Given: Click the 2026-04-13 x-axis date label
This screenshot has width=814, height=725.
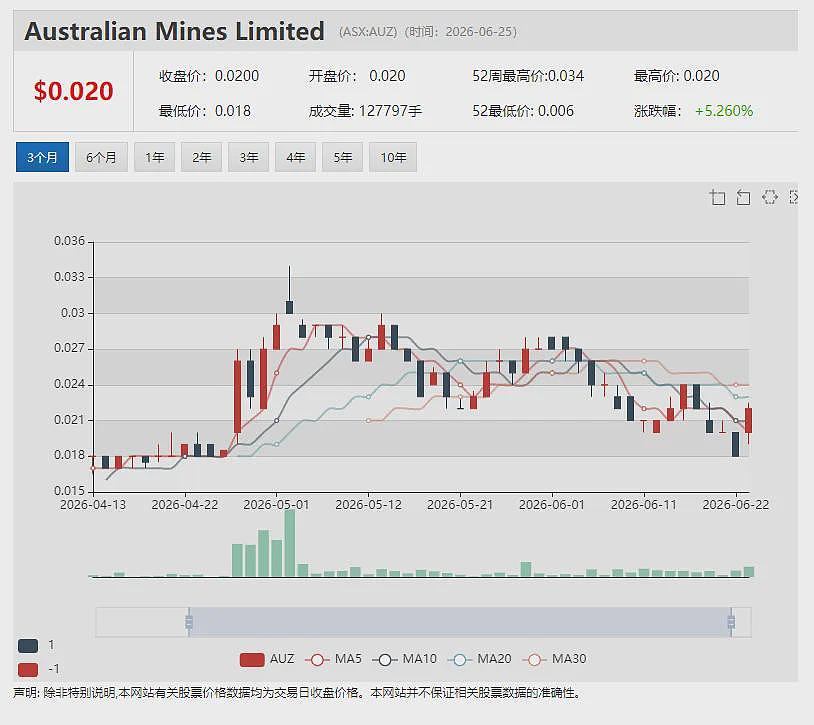Looking at the screenshot, I should (x=93, y=504).
